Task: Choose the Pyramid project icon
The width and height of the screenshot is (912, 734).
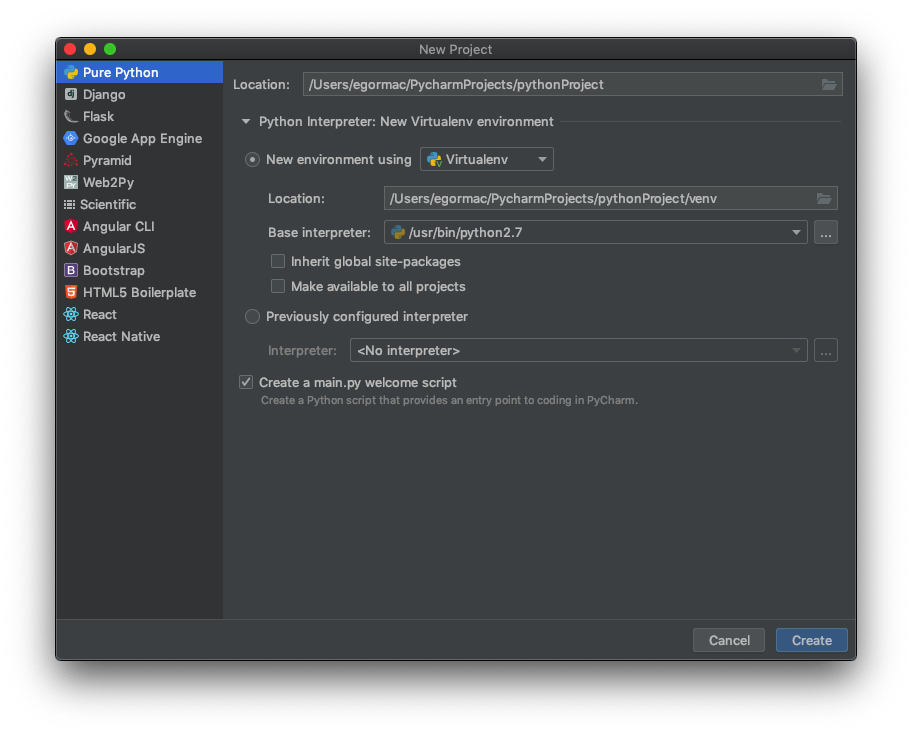Action: (x=70, y=160)
